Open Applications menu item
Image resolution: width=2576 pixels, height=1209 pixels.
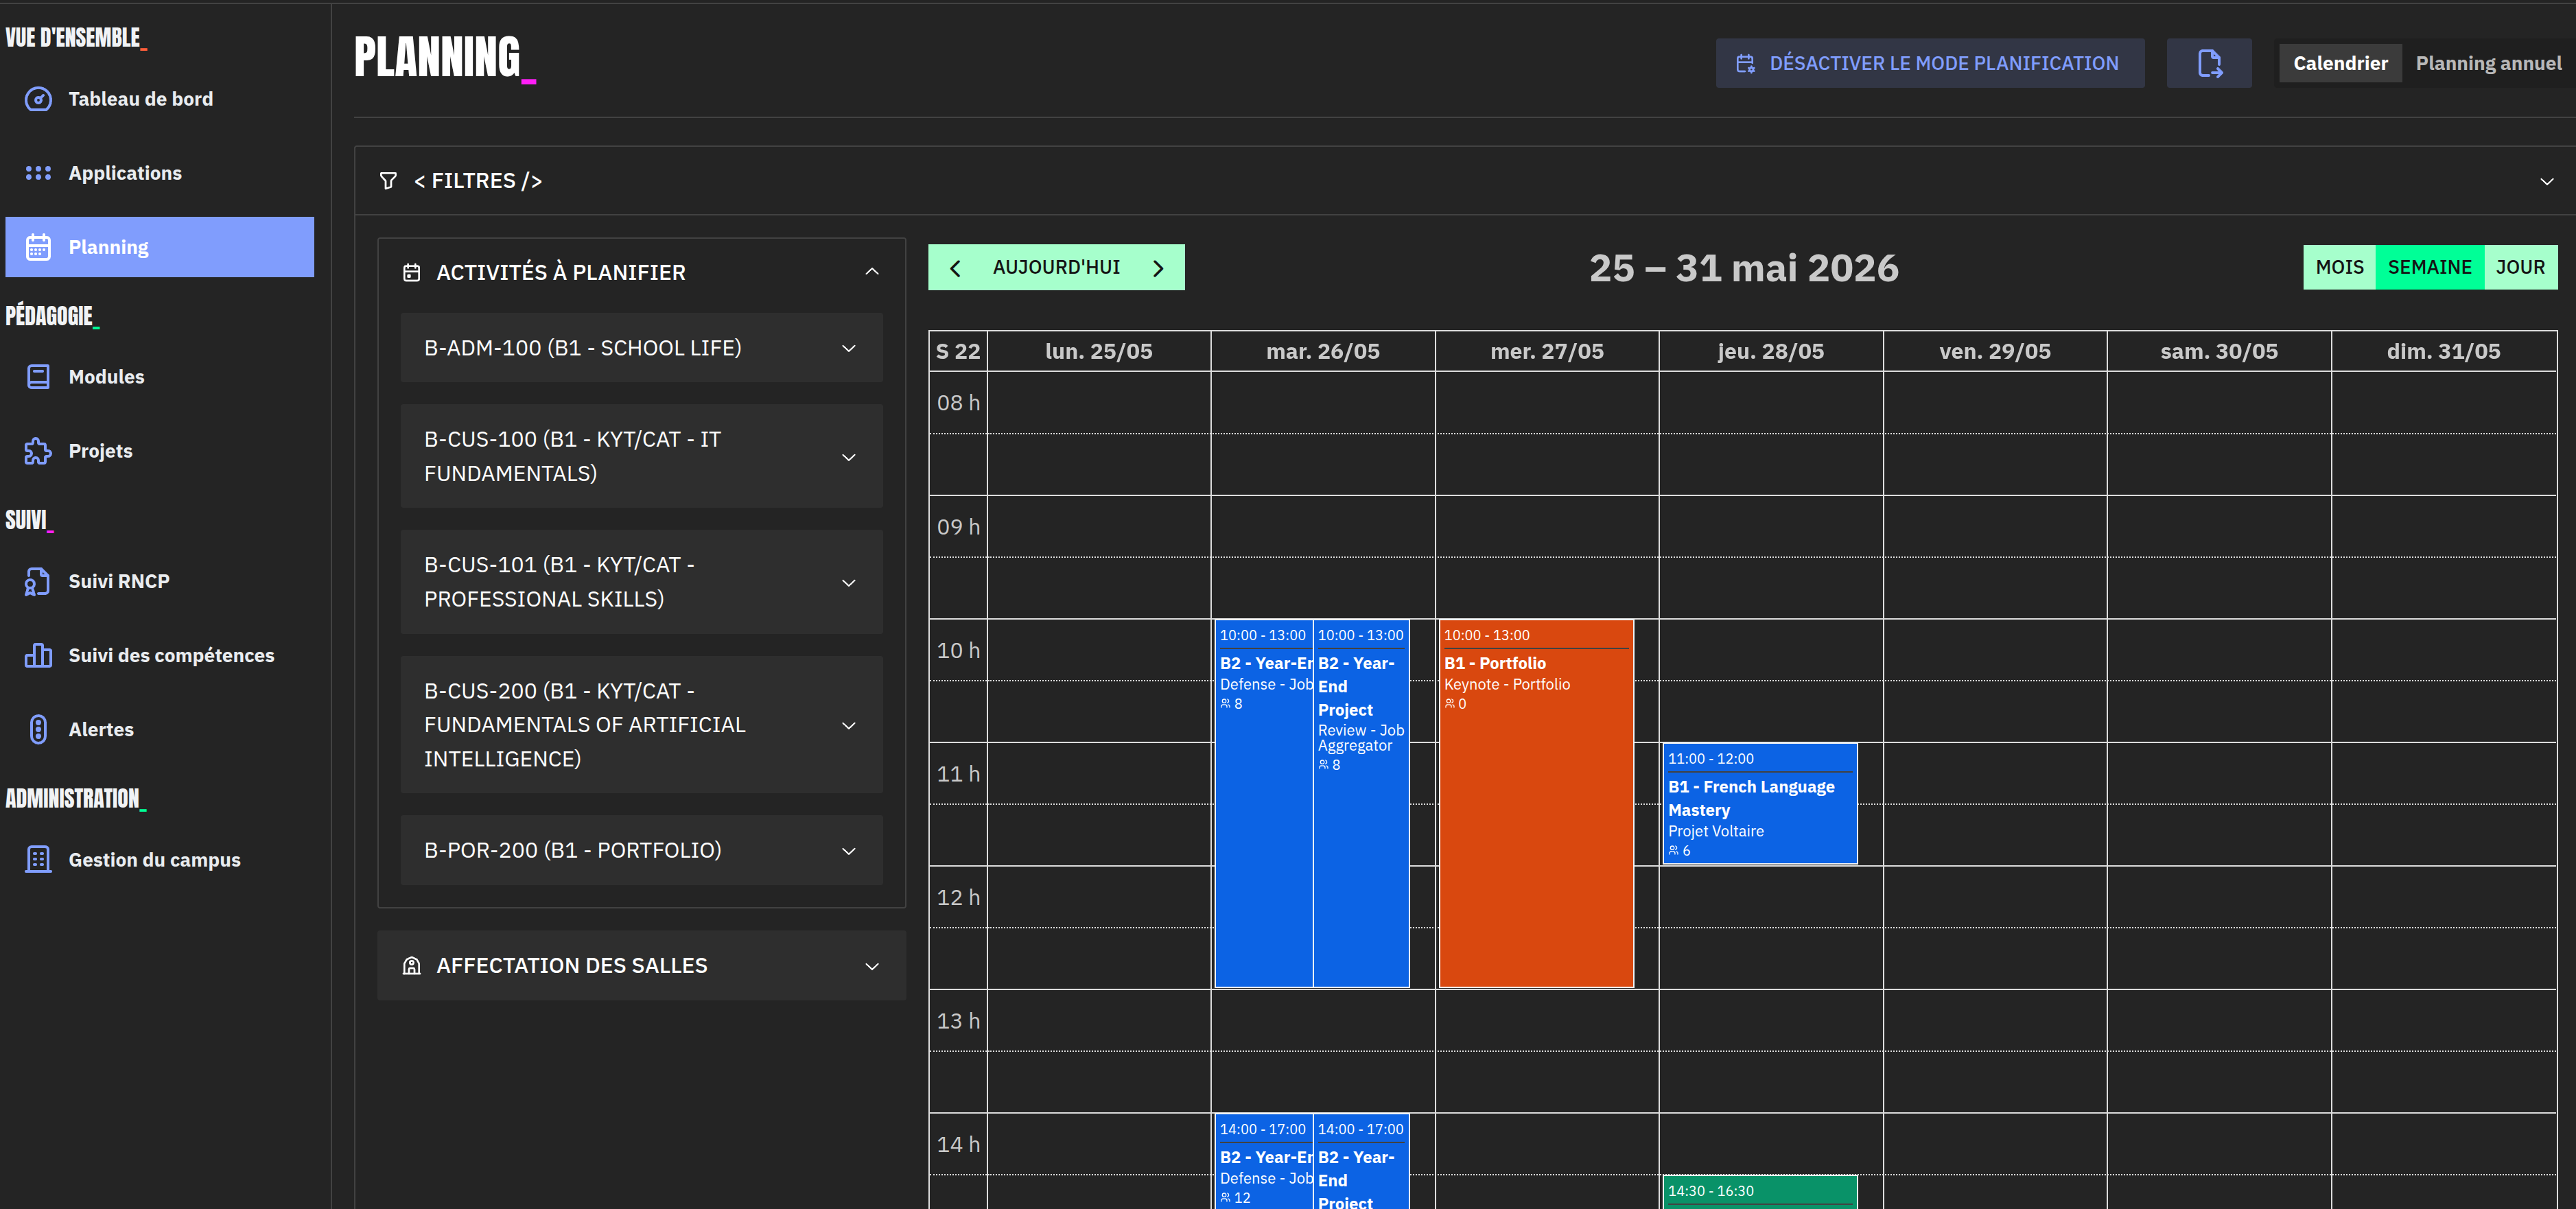click(x=160, y=173)
